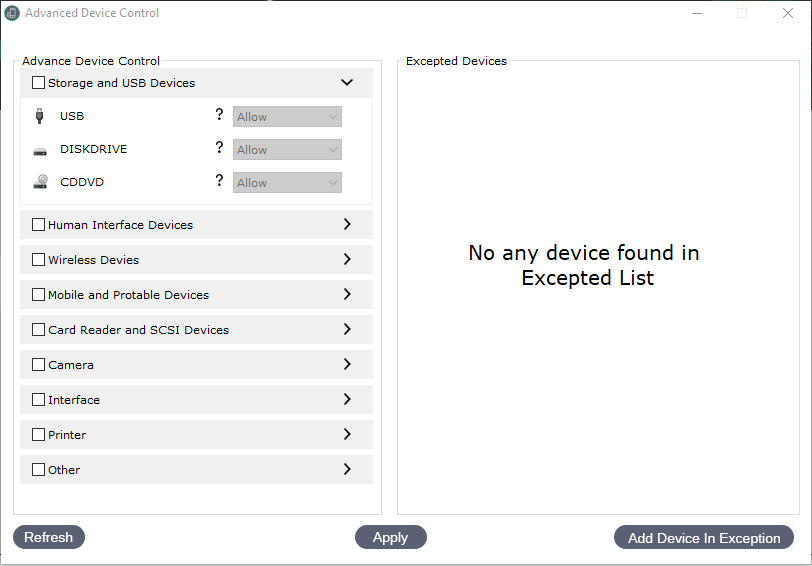Open the DISKDRIVE Allow dropdown

click(x=287, y=150)
